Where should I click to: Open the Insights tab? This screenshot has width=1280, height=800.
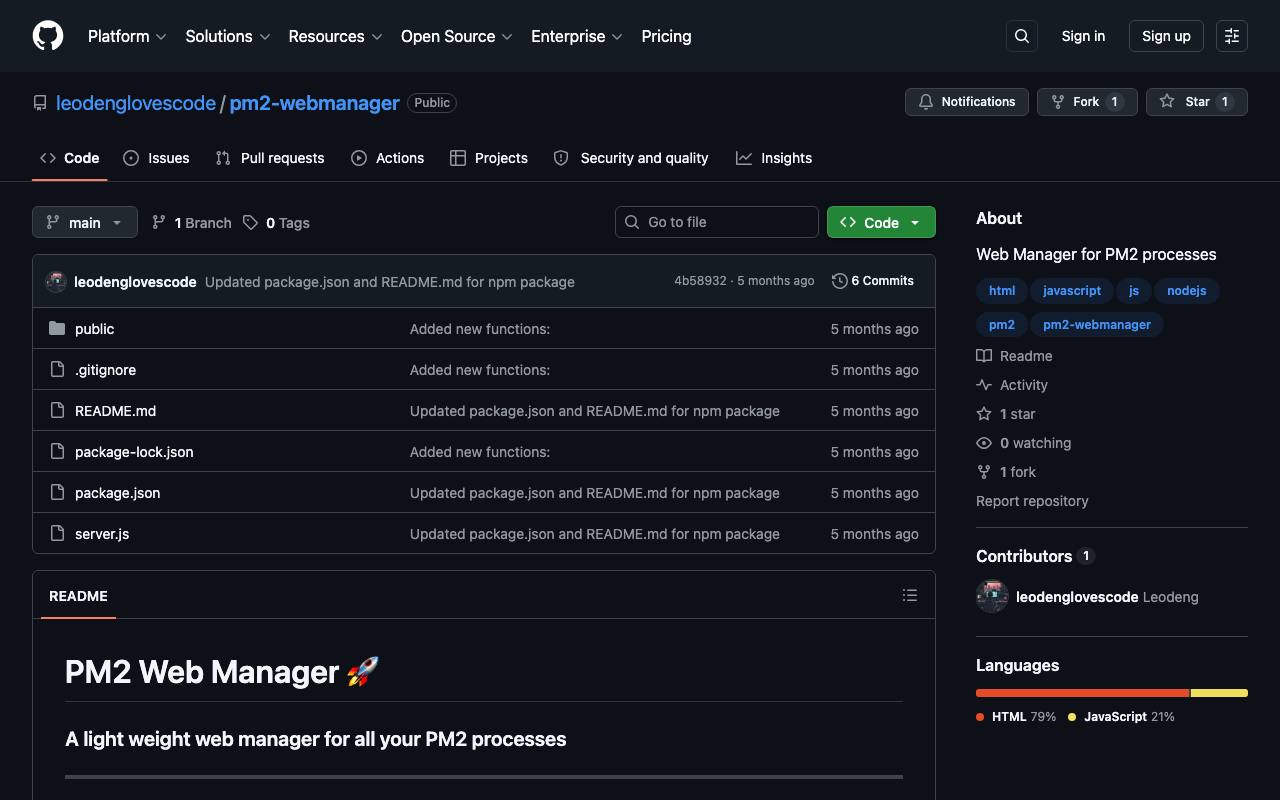click(x=774, y=158)
